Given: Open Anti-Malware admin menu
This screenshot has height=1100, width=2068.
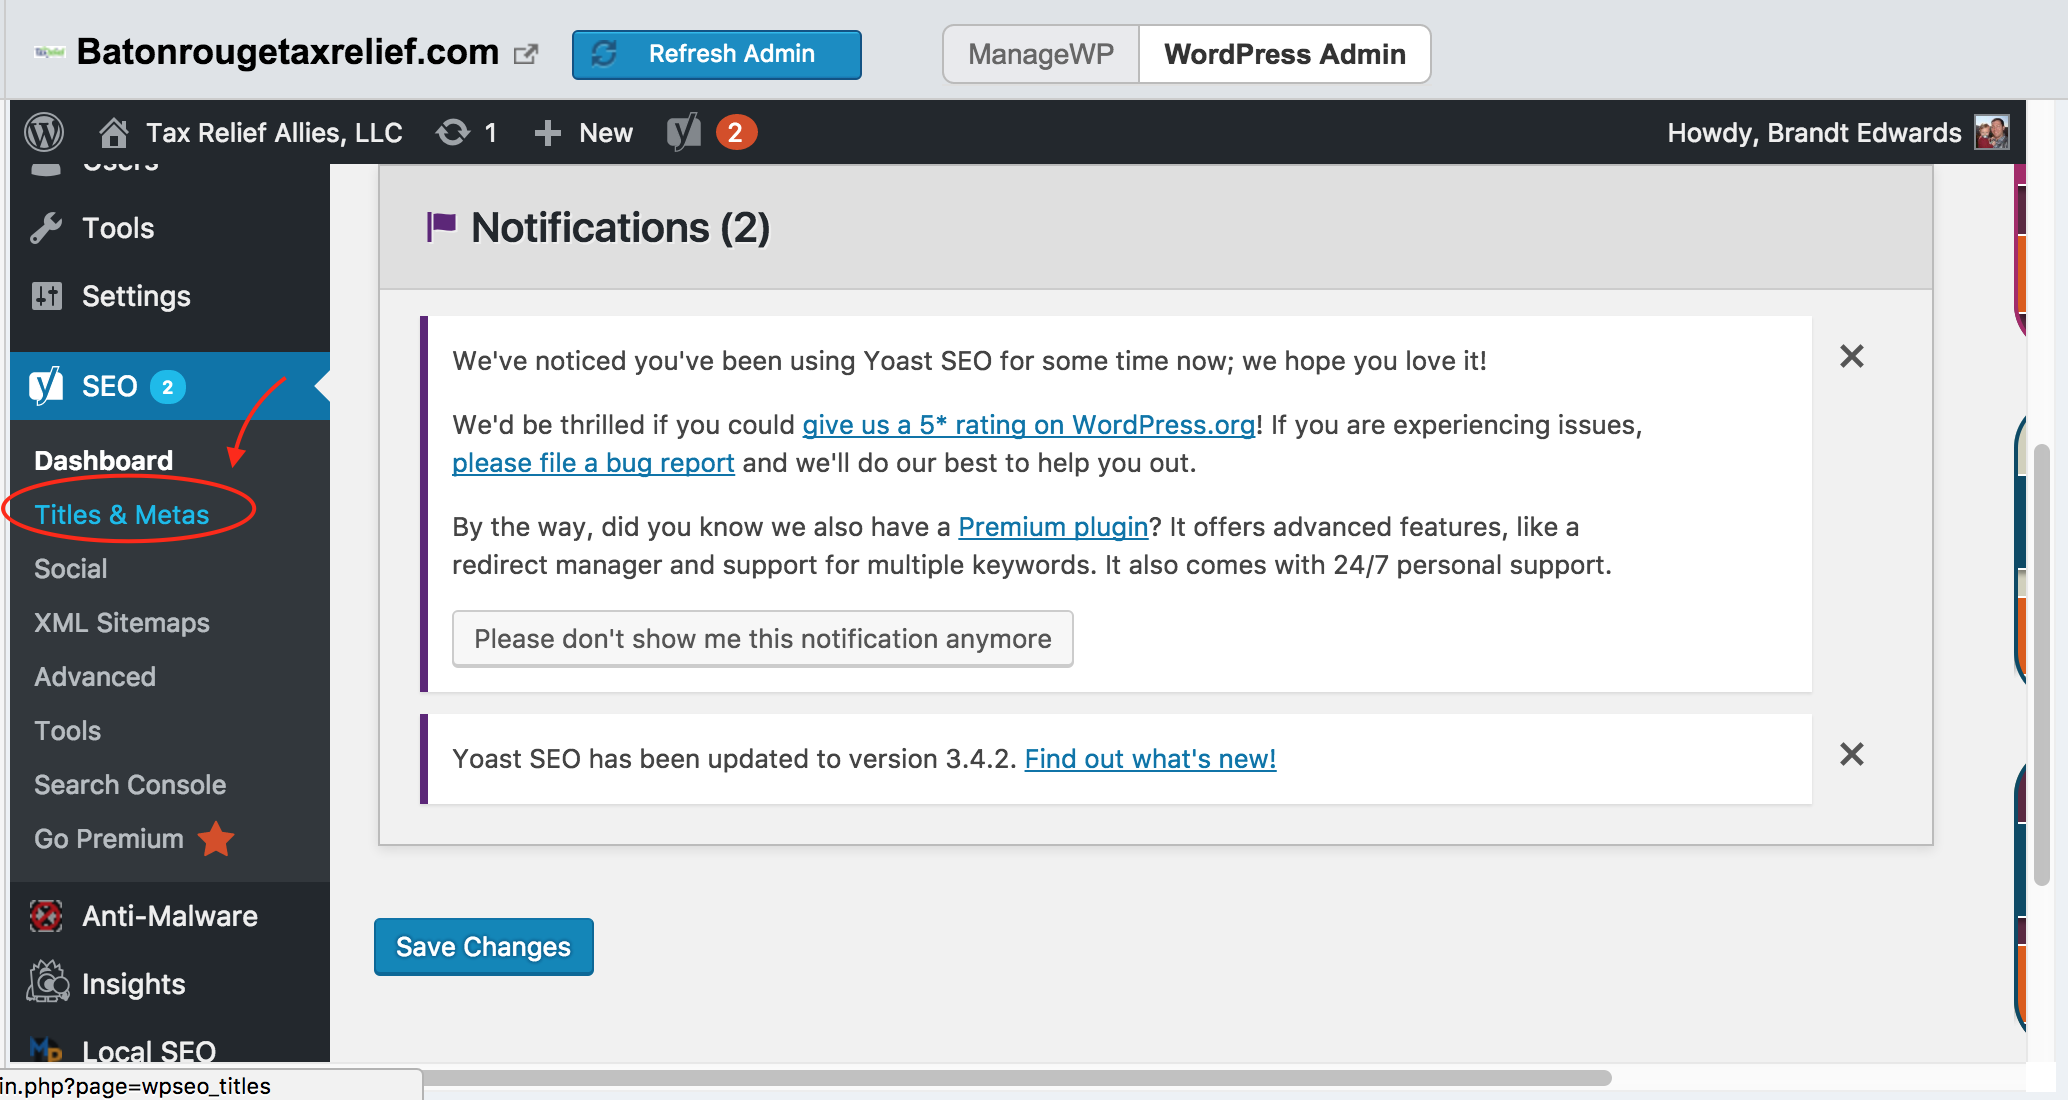Looking at the screenshot, I should [170, 916].
